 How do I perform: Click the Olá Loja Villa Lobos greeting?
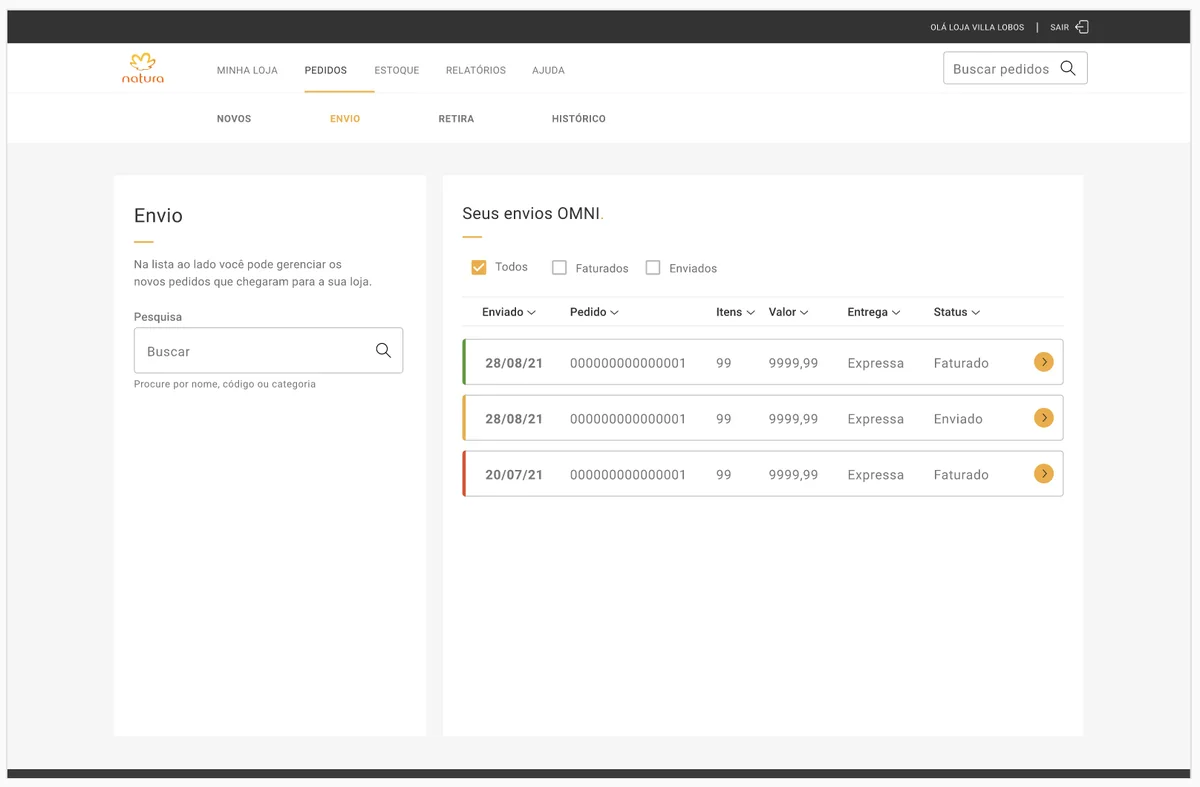tap(977, 28)
